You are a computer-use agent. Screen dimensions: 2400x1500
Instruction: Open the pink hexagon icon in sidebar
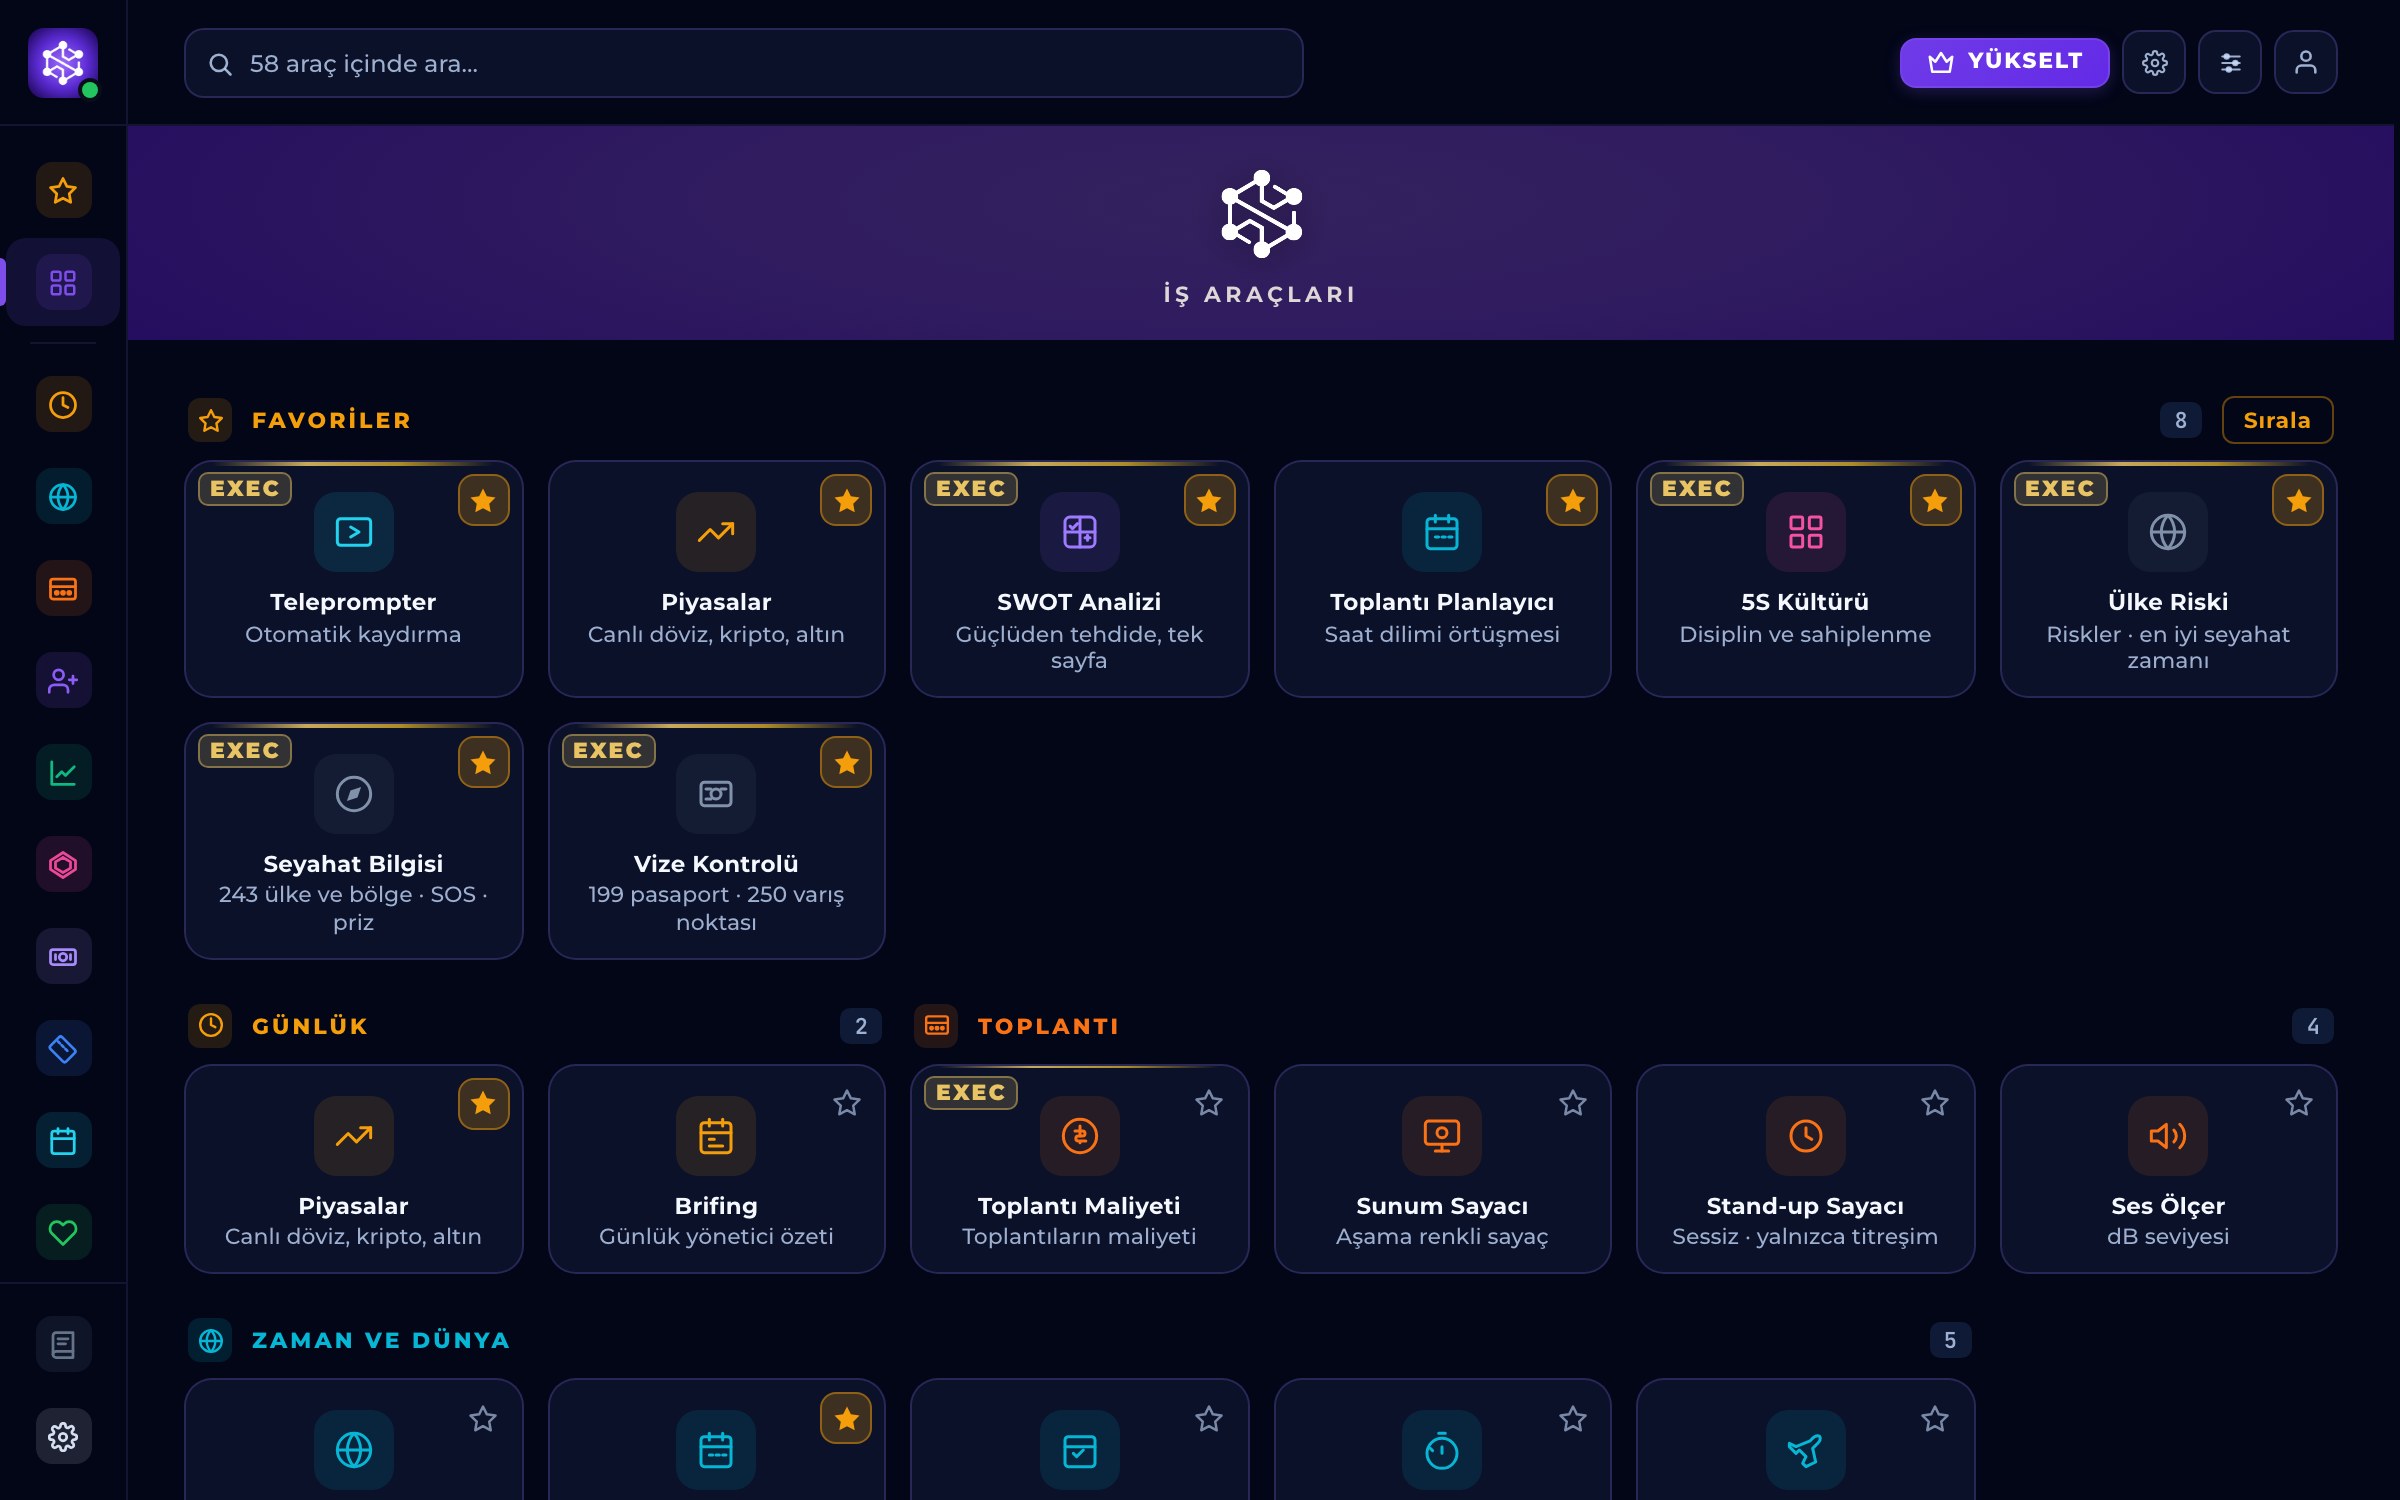pyautogui.click(x=63, y=865)
